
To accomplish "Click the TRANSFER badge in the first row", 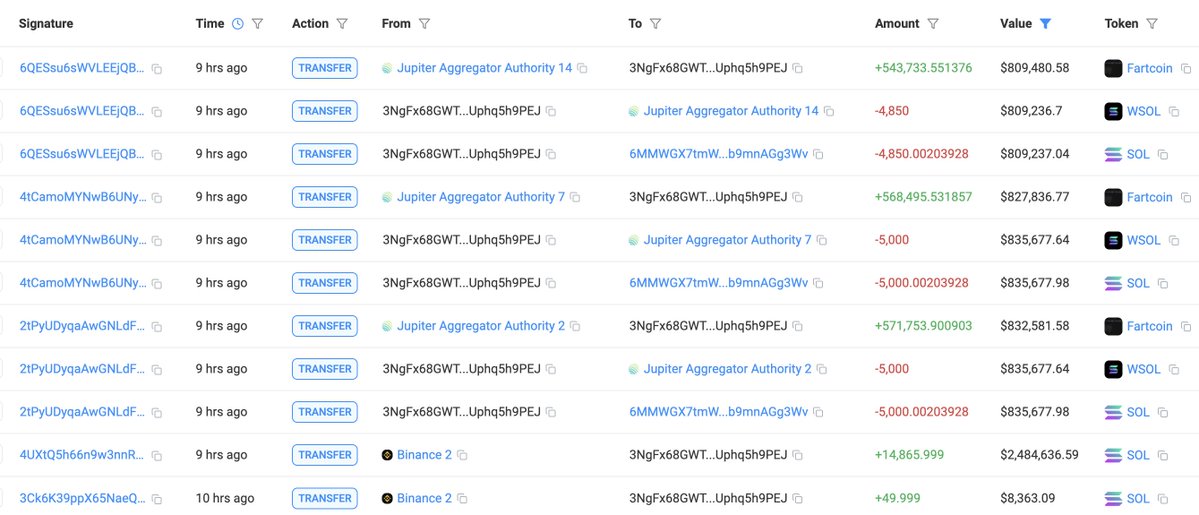I will tap(324, 68).
